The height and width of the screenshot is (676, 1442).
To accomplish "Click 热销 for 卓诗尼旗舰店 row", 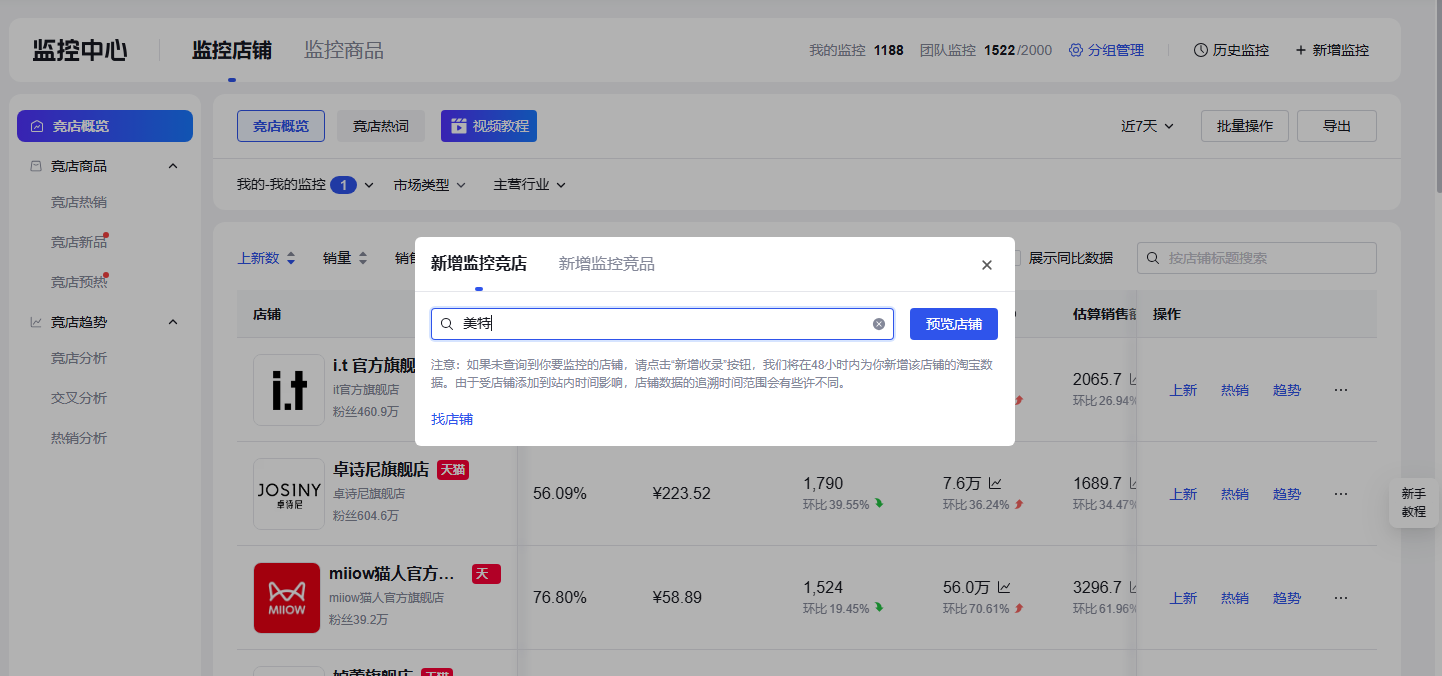I will [x=1235, y=494].
